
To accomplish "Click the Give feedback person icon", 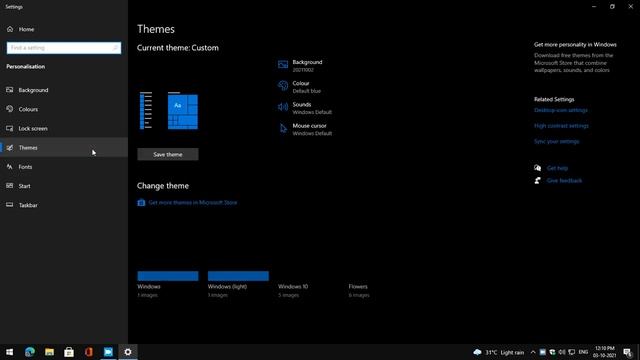I will (538, 180).
